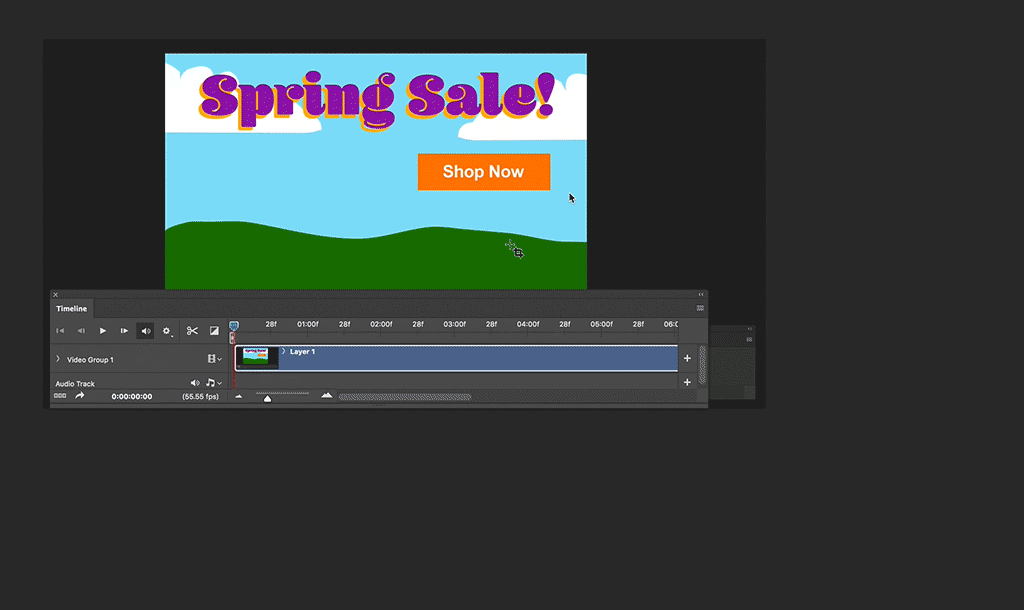The width and height of the screenshot is (1024, 610).
Task: Open the timeline settings gear menu
Action: pos(167,330)
